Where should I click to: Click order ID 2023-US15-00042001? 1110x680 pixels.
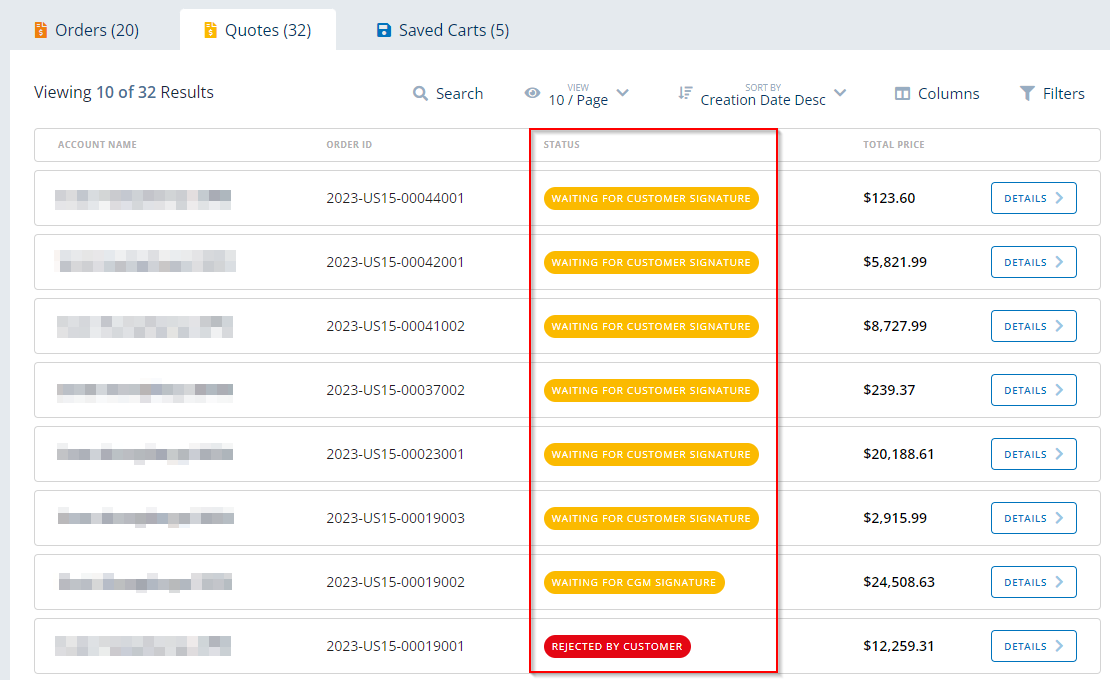pyautogui.click(x=395, y=262)
